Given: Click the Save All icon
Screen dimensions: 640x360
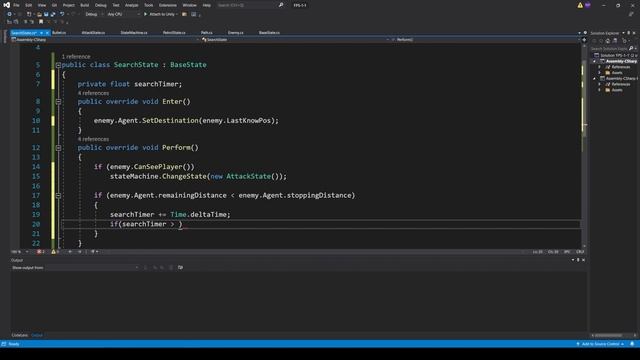Looking at the screenshot, I should (53, 14).
